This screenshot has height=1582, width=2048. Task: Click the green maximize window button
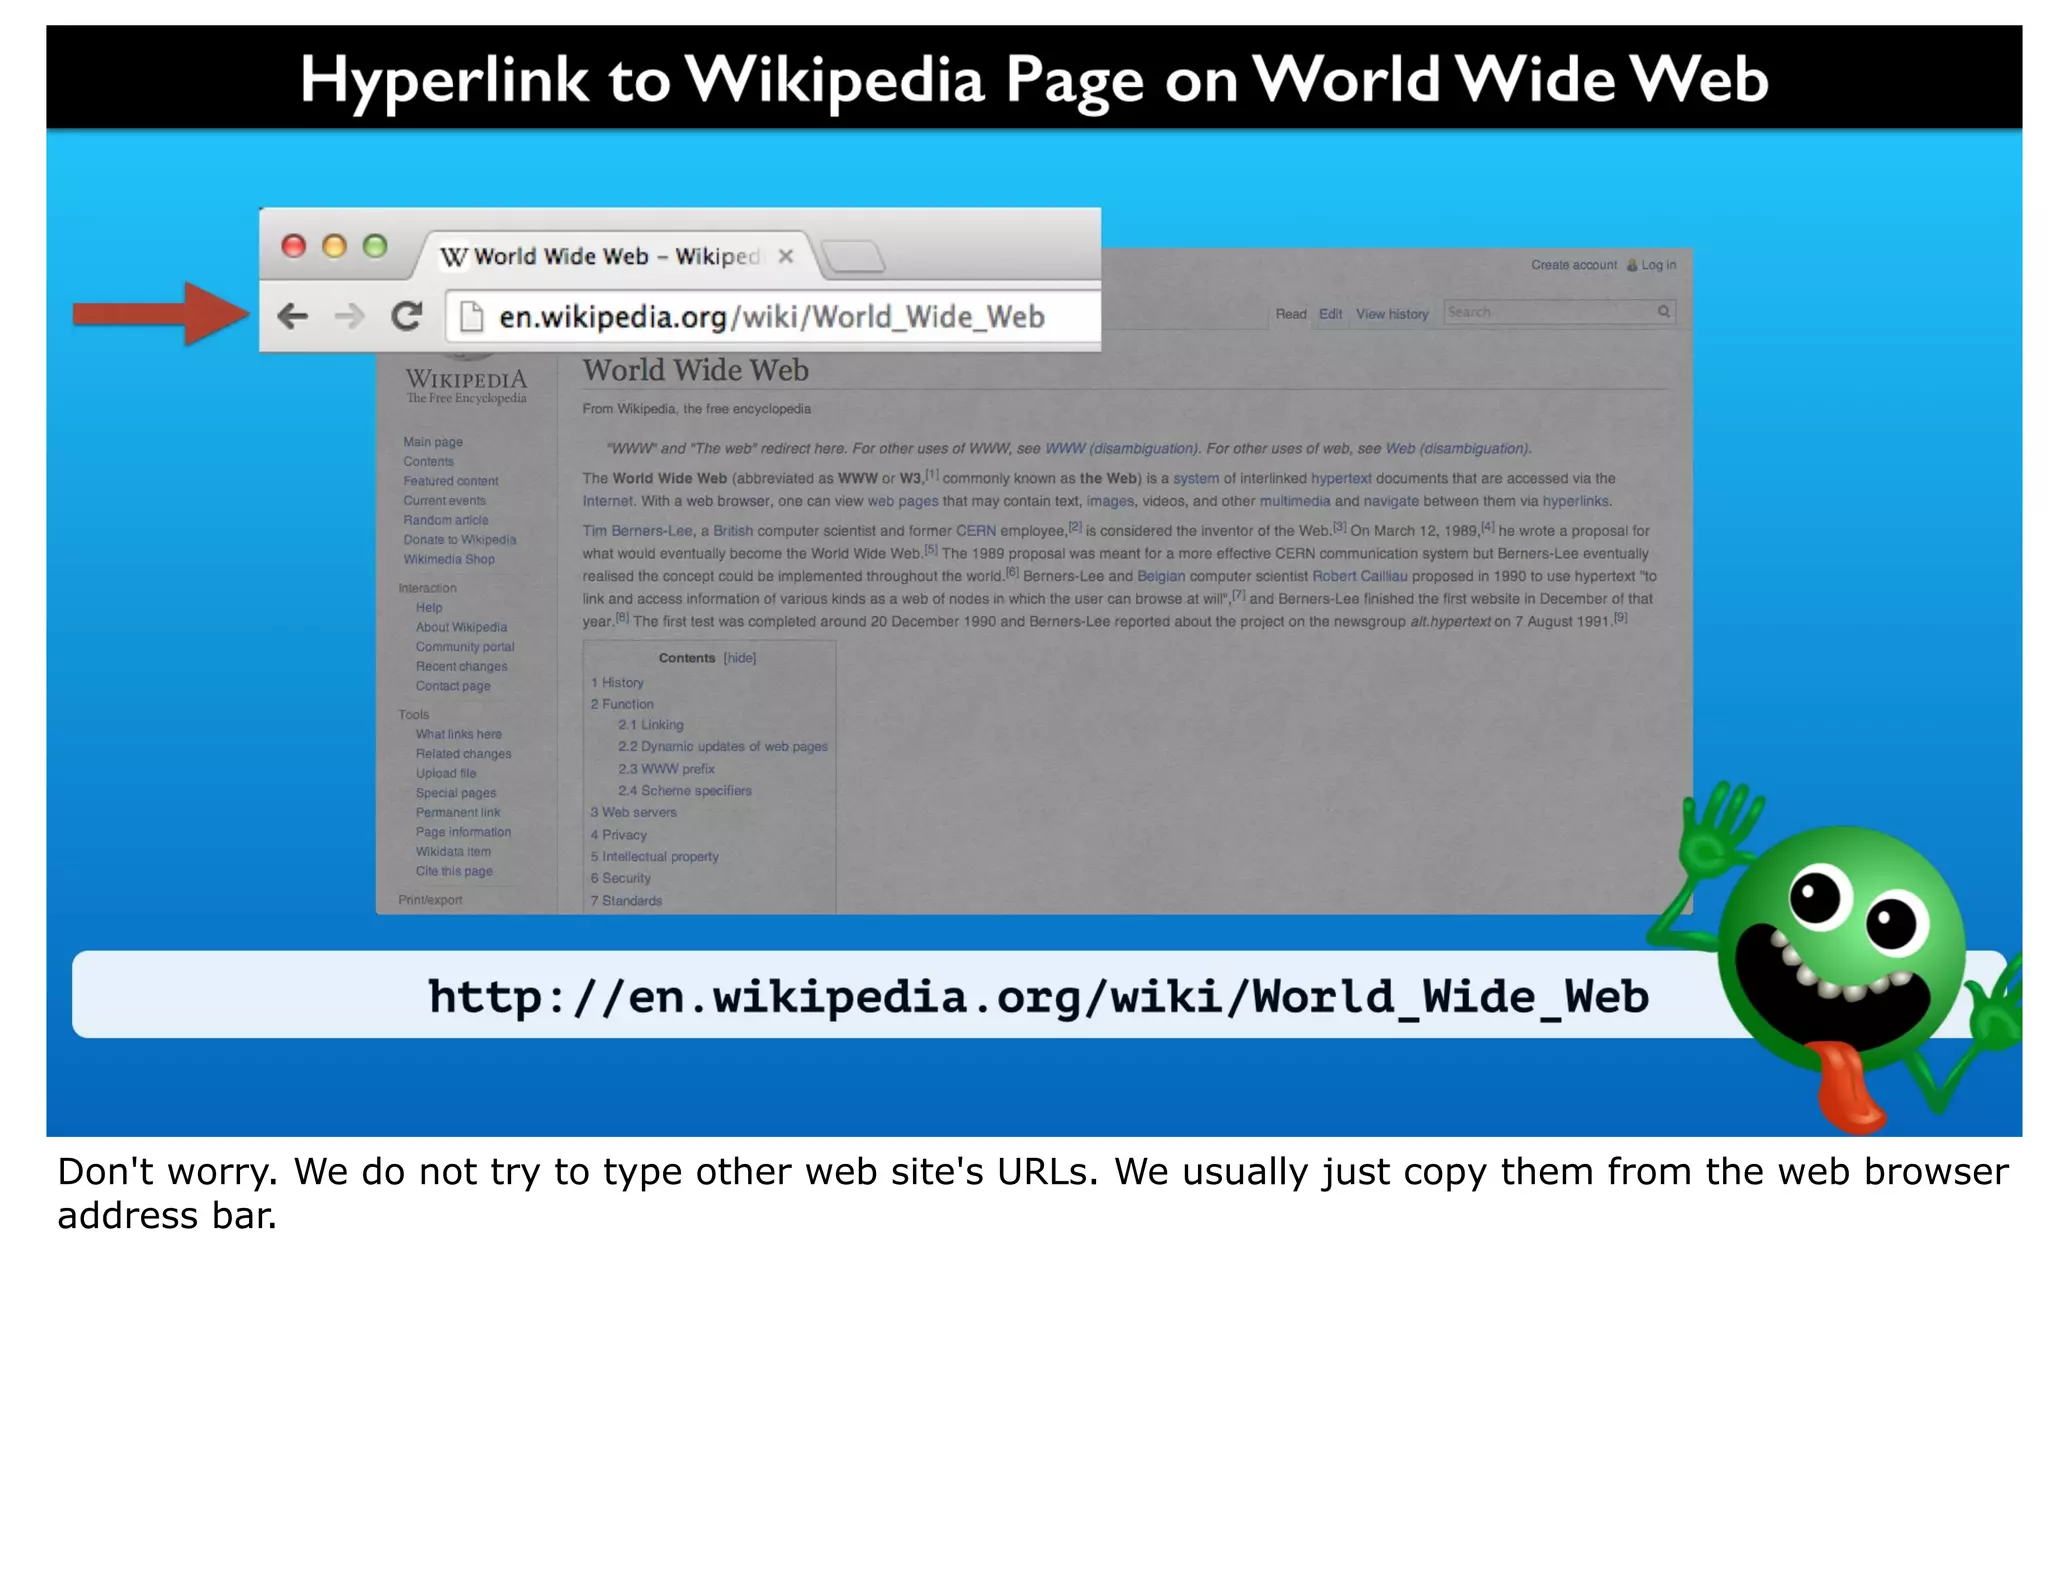pyautogui.click(x=375, y=246)
